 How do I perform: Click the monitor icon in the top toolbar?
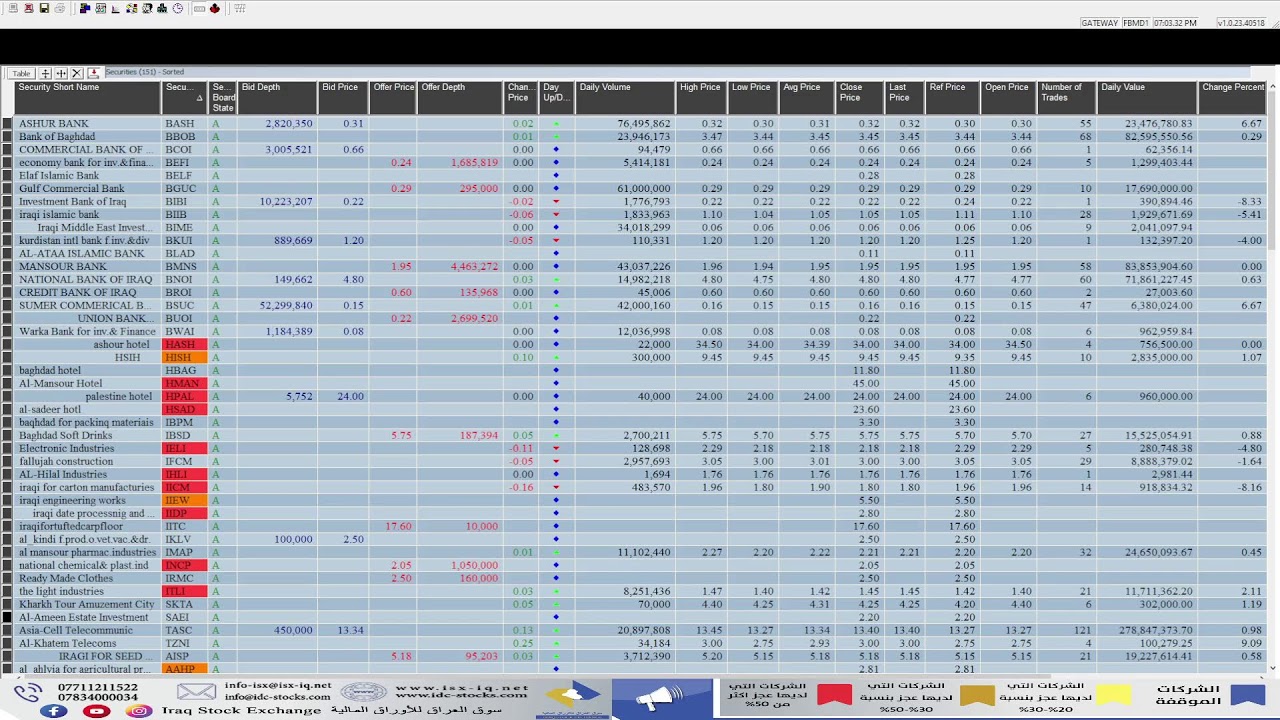(13, 8)
